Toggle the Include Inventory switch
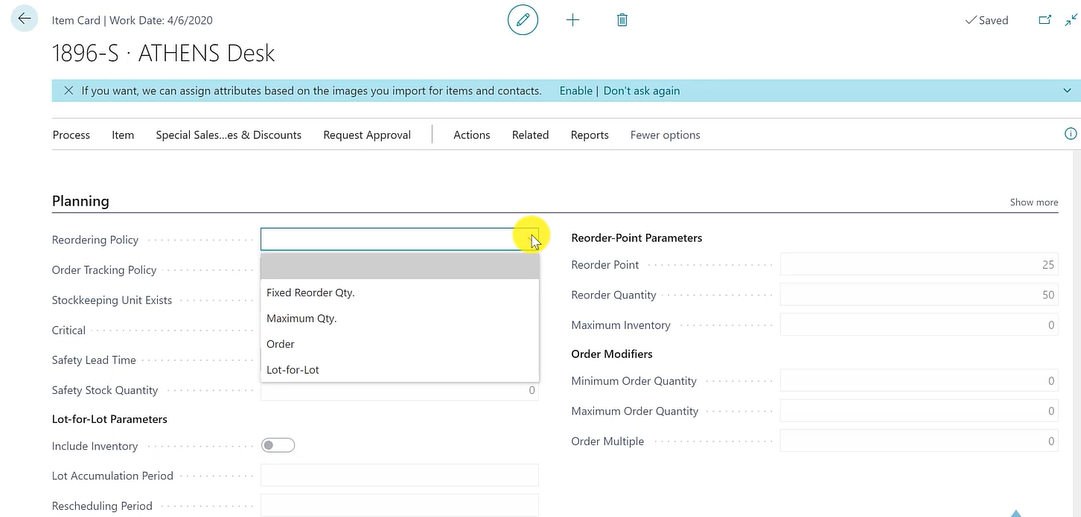Screen dimensions: 1081x517 278,445
